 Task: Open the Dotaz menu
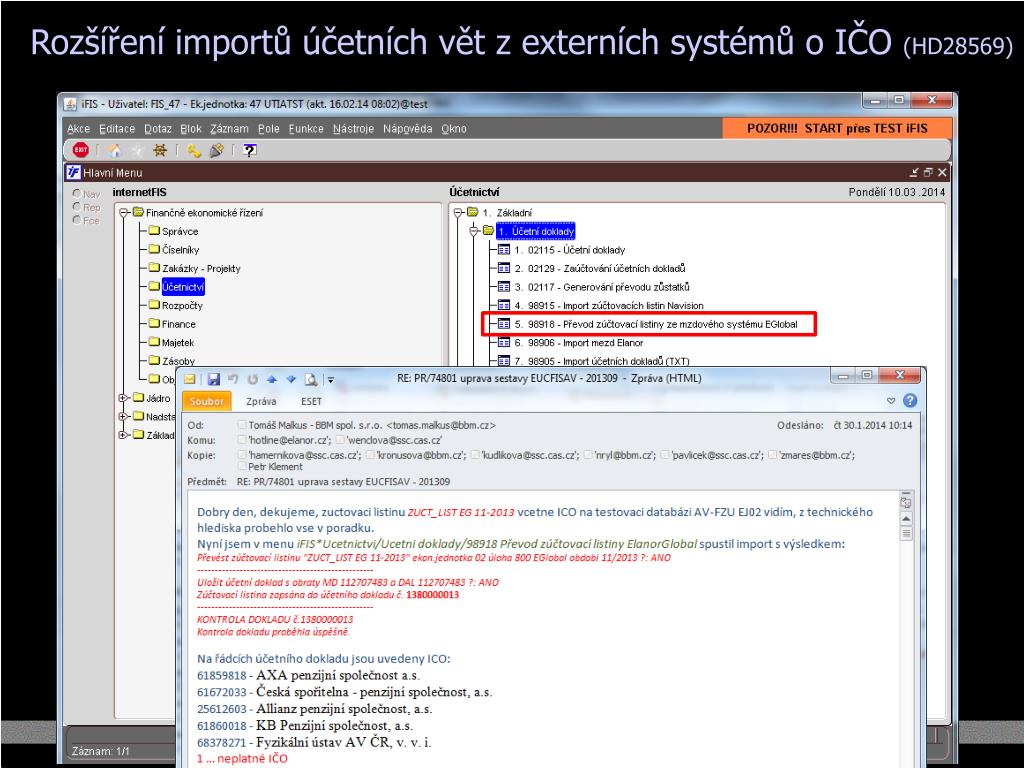point(157,129)
